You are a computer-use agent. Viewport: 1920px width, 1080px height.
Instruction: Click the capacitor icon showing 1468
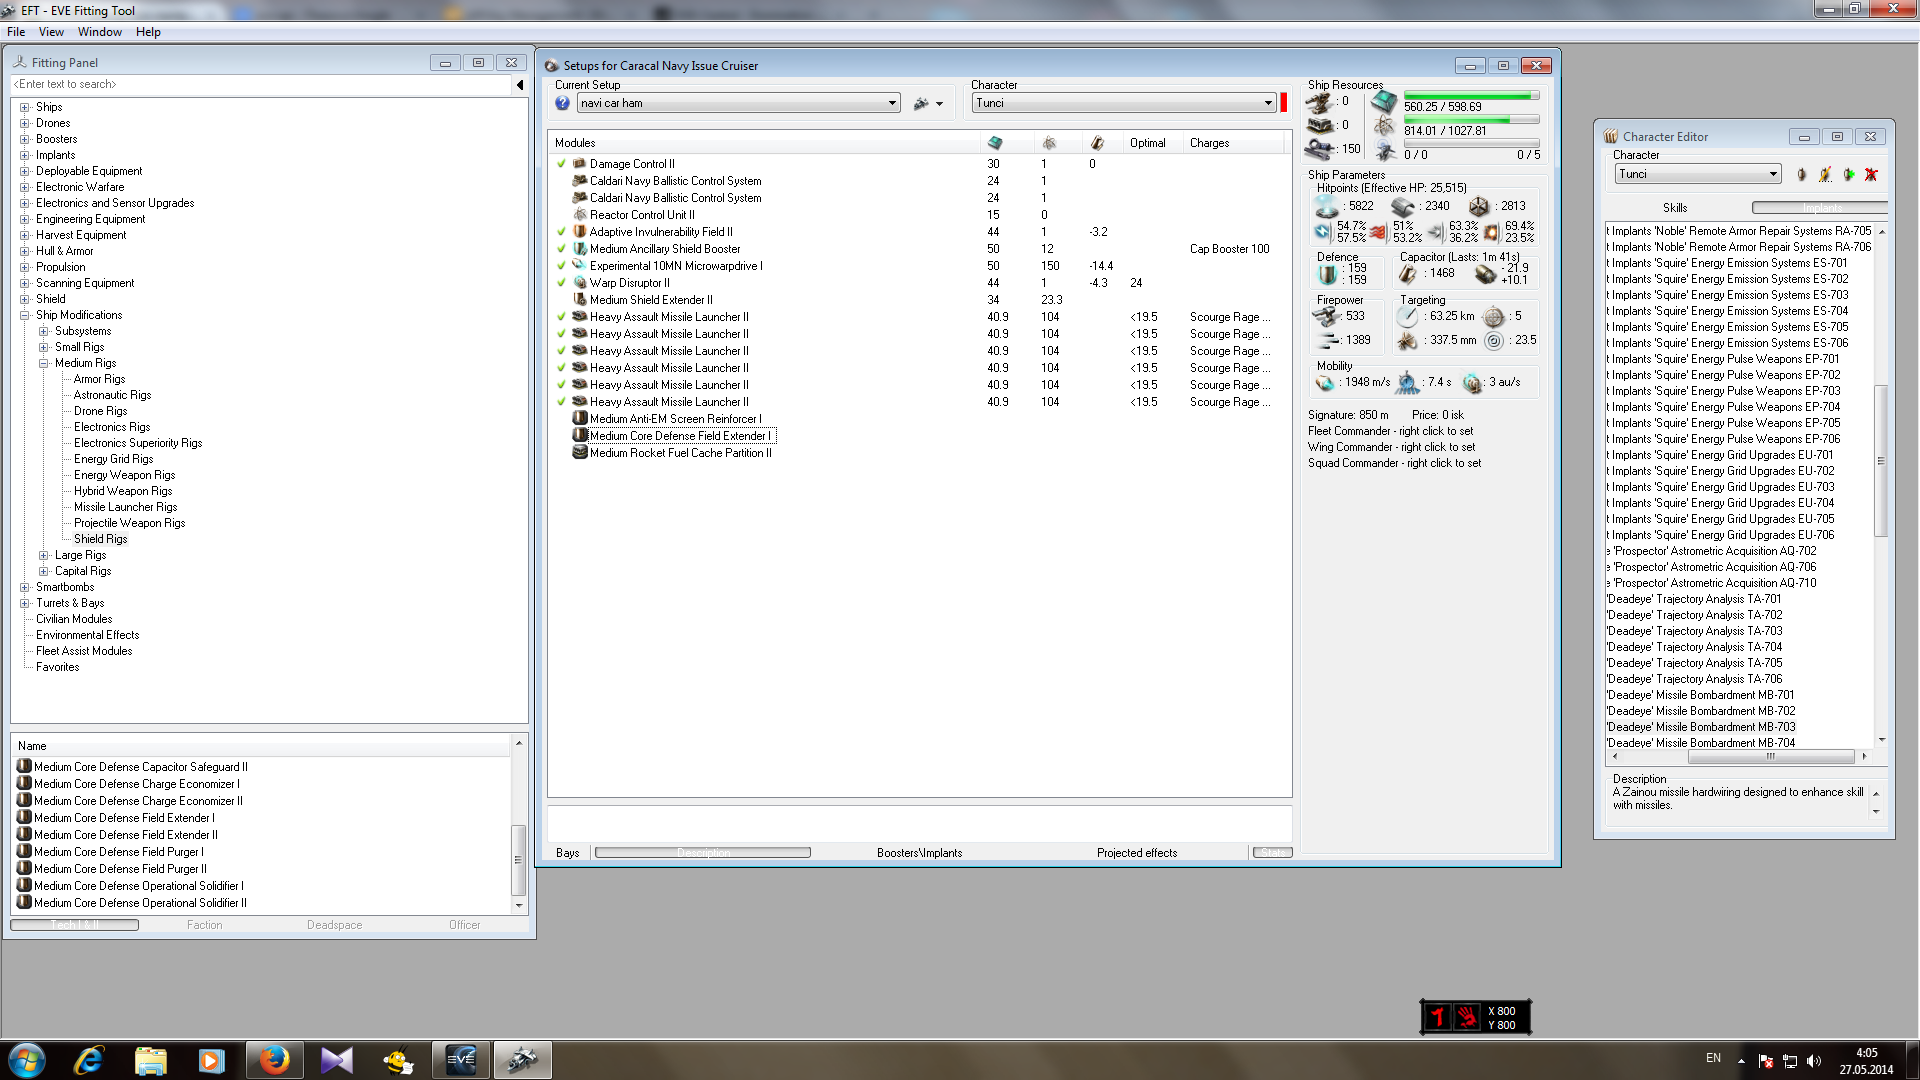[x=1408, y=274]
